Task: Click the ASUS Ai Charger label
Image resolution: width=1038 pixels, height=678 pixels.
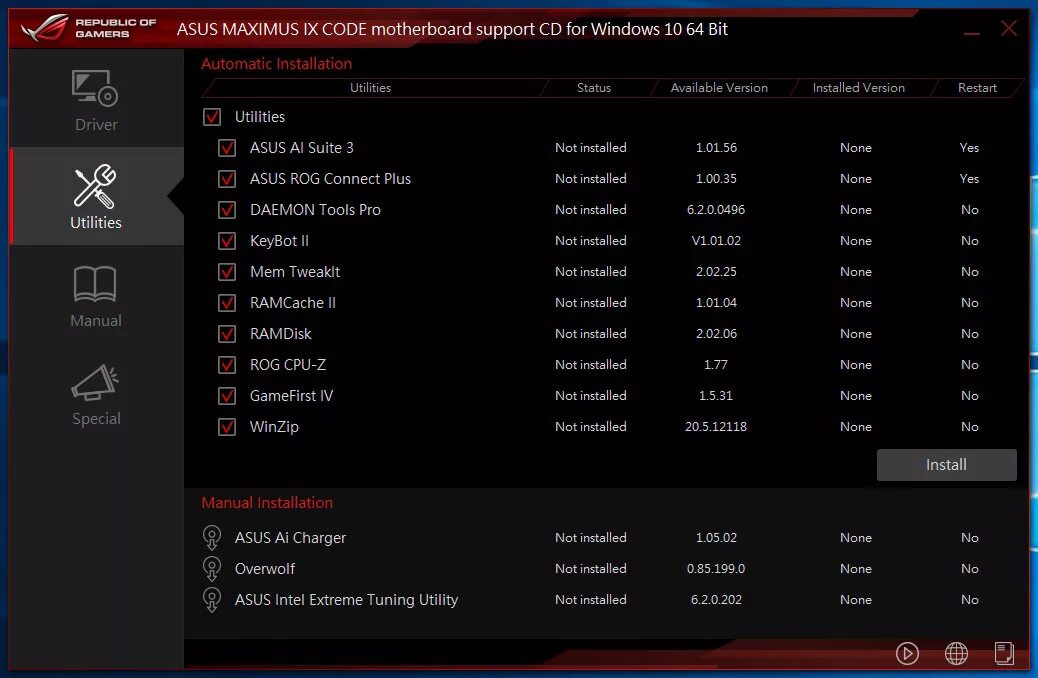Action: 290,538
